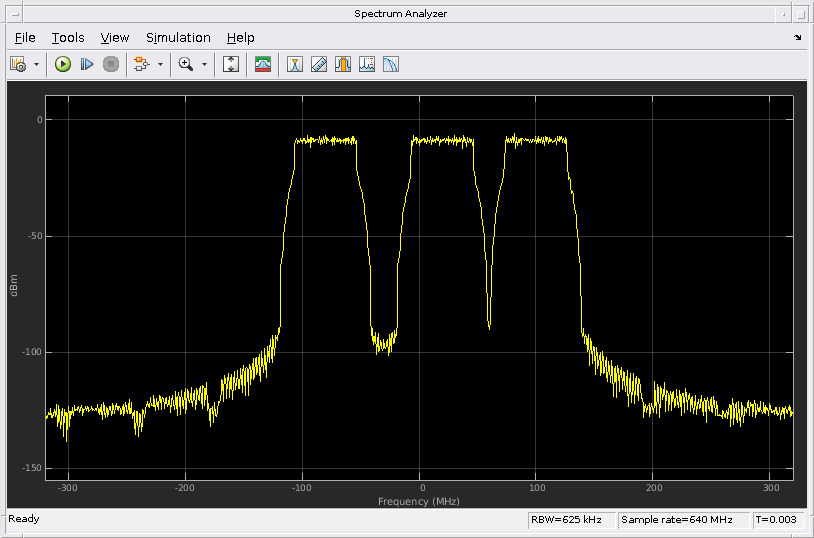The width and height of the screenshot is (814, 538).
Task: Open the scope configuration properties icon
Action: pyautogui.click(x=18, y=64)
